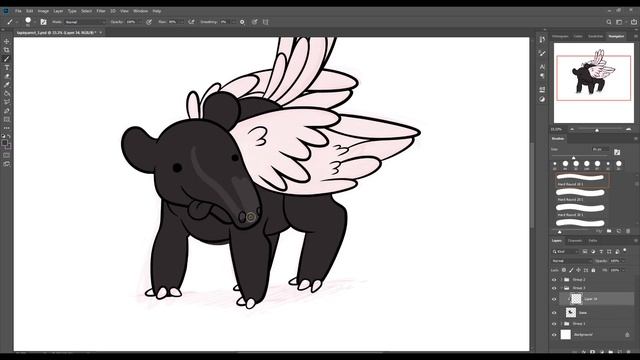Lock layer position
The height and width of the screenshot is (360, 640).
(578, 270)
